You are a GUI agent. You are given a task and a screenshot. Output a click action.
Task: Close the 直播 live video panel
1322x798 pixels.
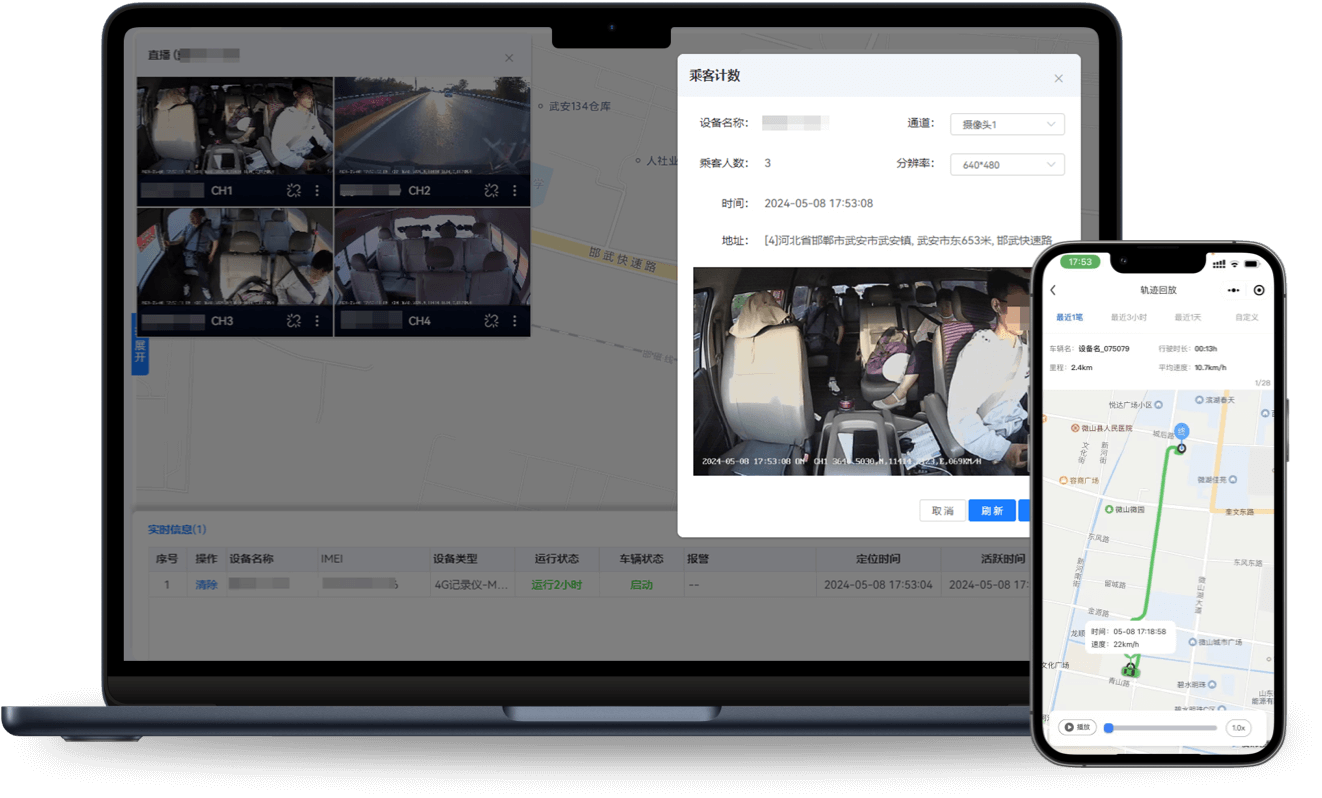(x=509, y=58)
